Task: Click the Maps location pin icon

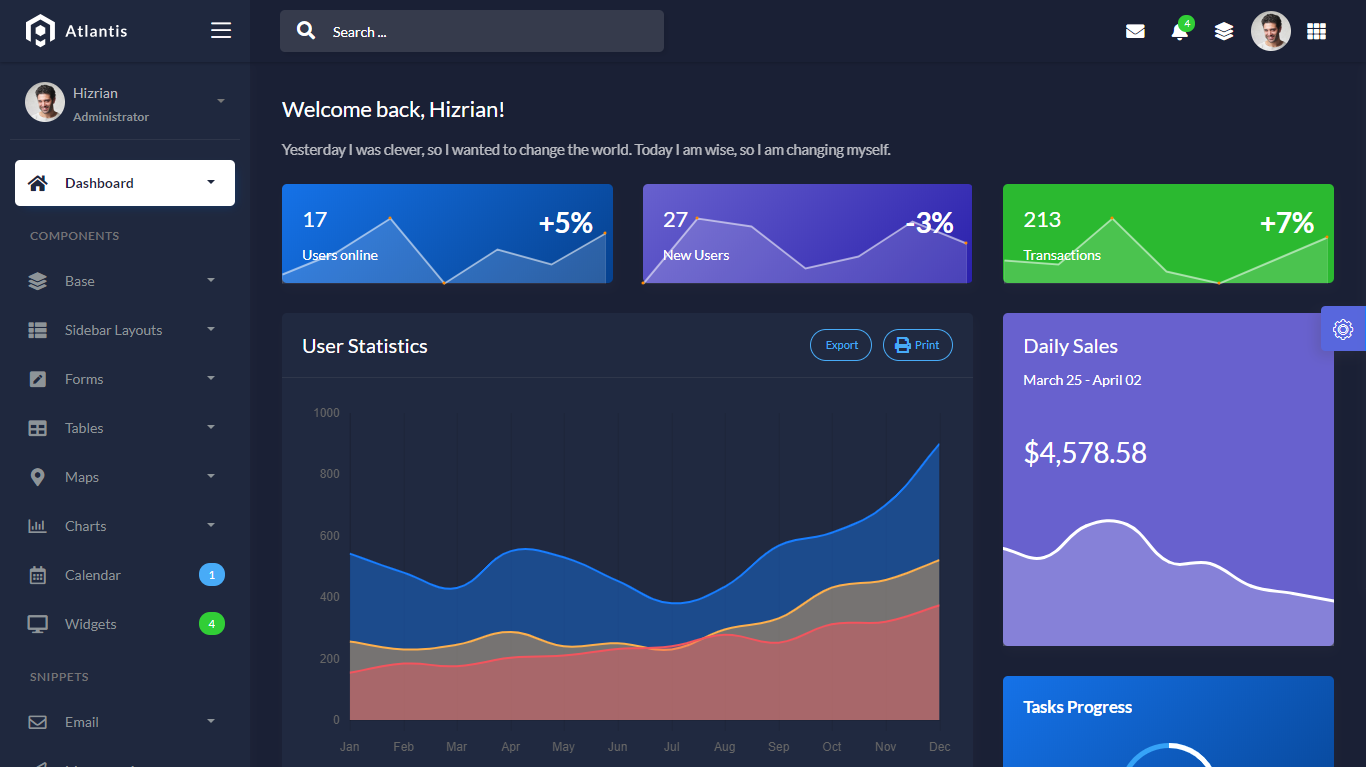Action: pyautogui.click(x=38, y=477)
